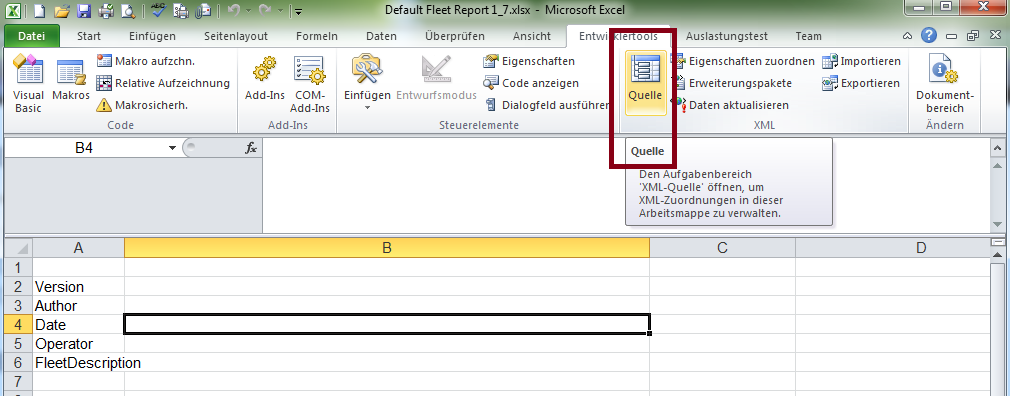Click the Version cell
This screenshot has width=1010, height=396.
79,287
